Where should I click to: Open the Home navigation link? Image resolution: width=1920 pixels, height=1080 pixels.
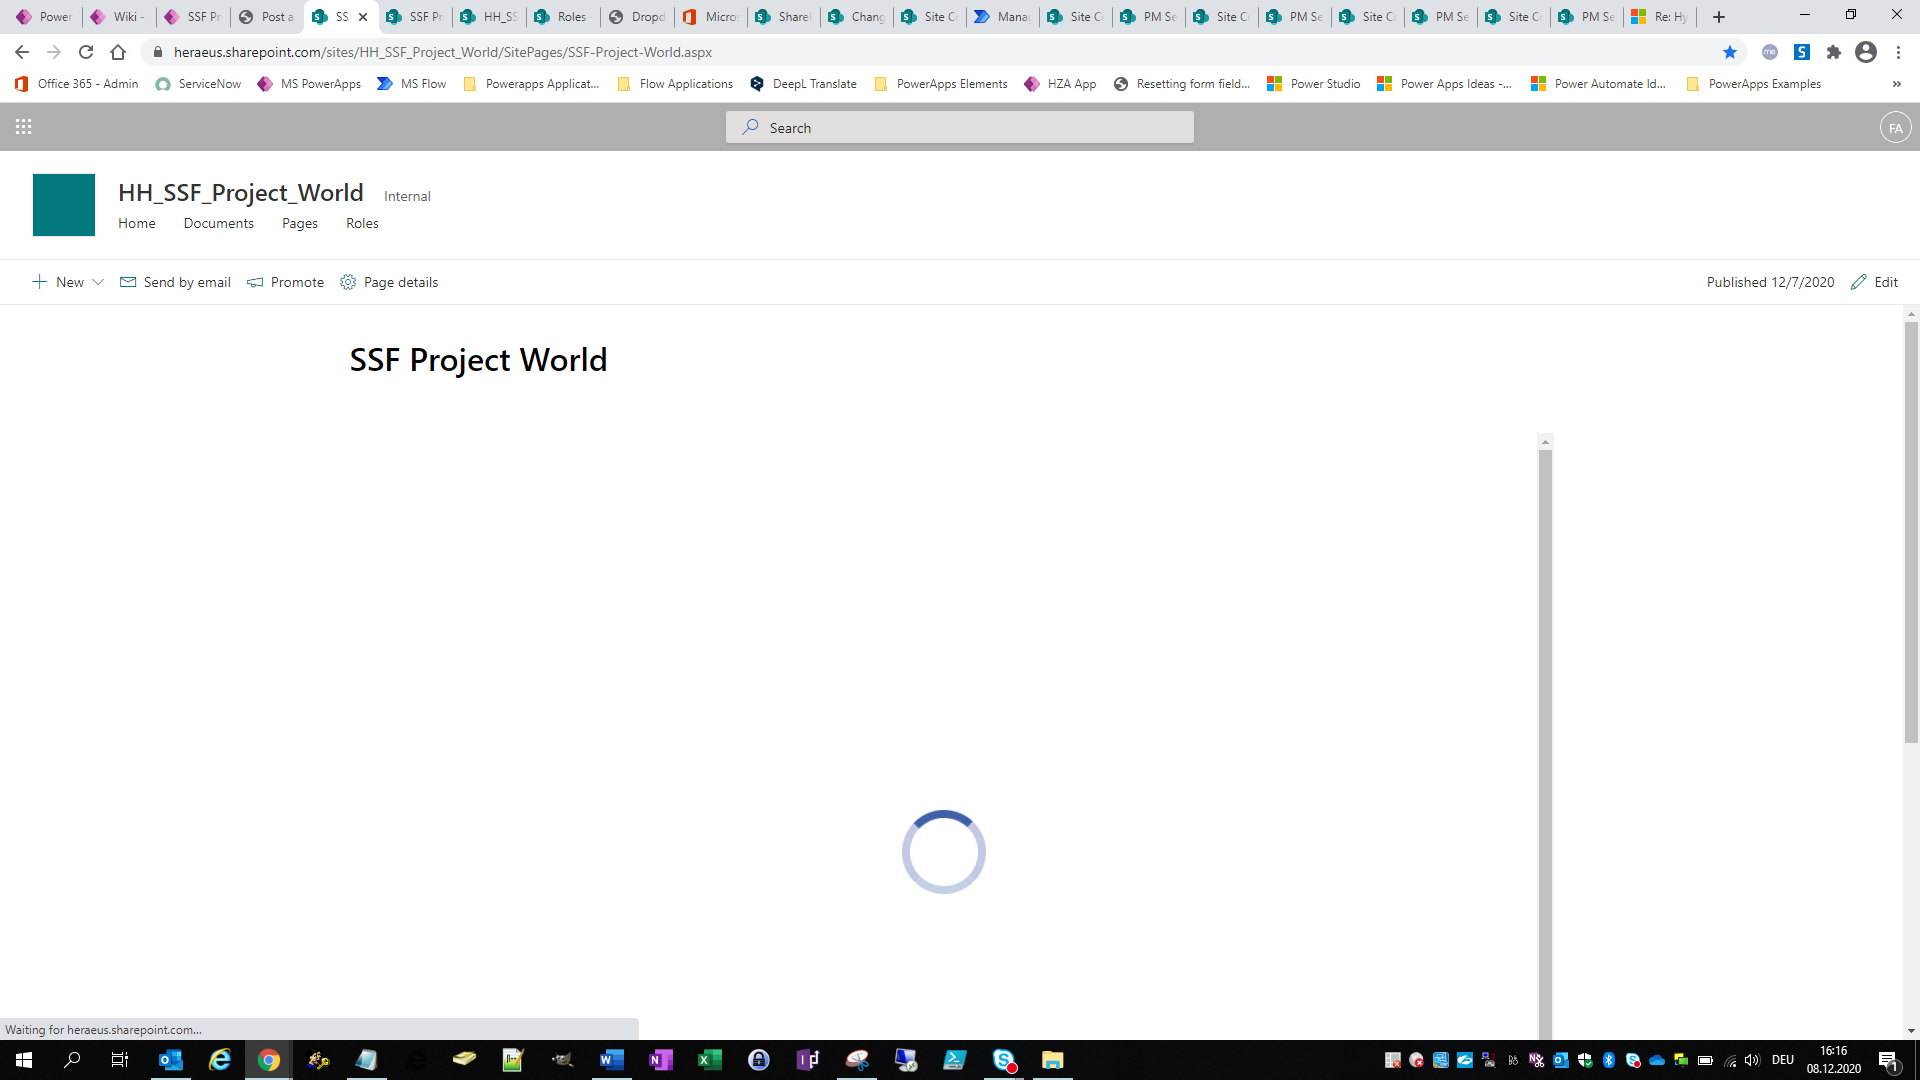click(137, 223)
